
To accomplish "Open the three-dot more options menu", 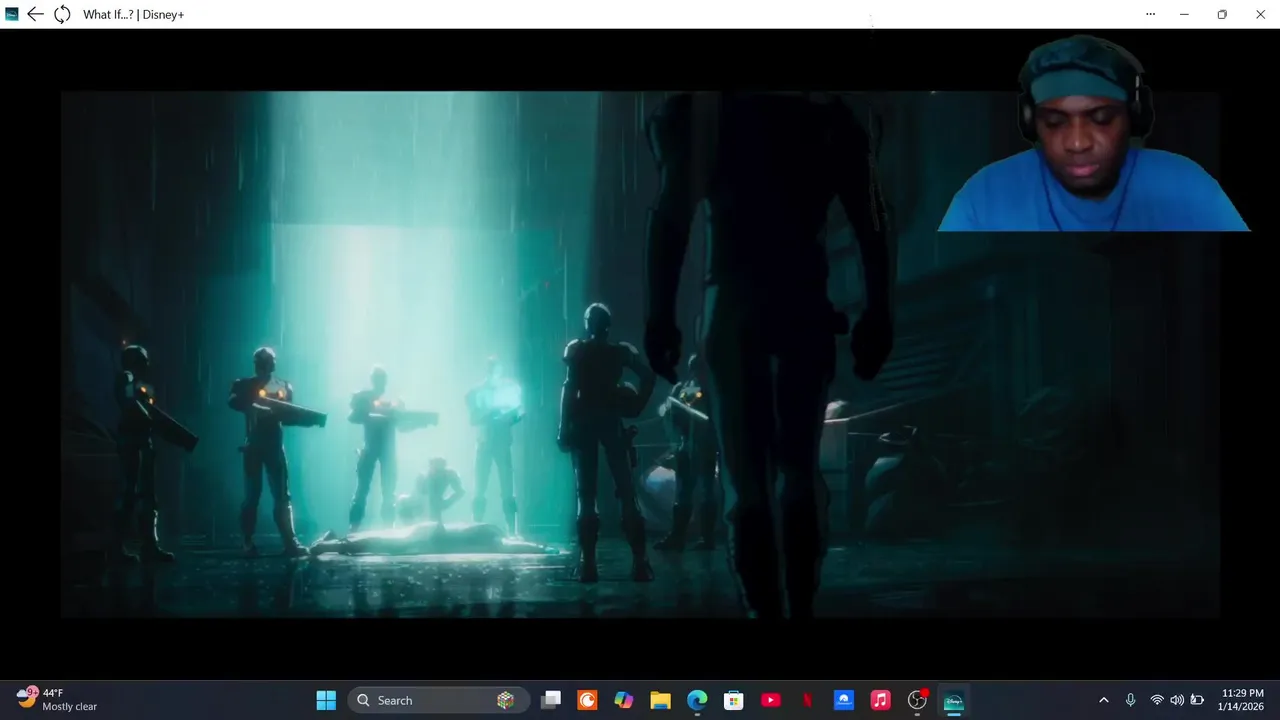I will pyautogui.click(x=1150, y=14).
